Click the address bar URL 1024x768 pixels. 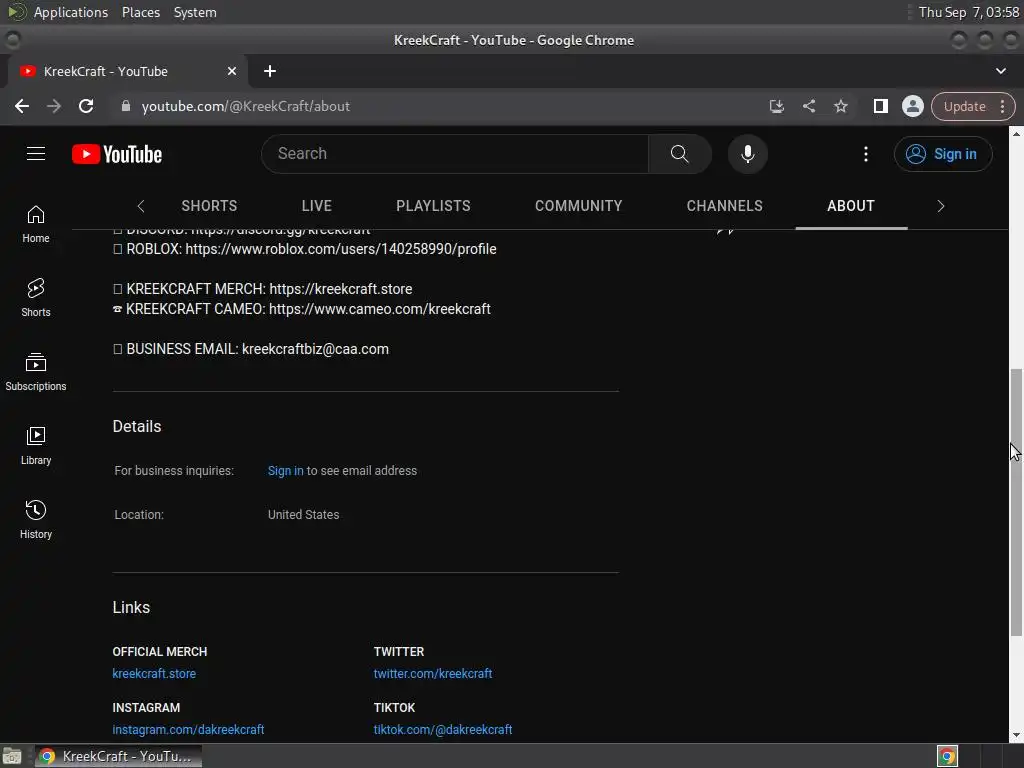click(246, 106)
